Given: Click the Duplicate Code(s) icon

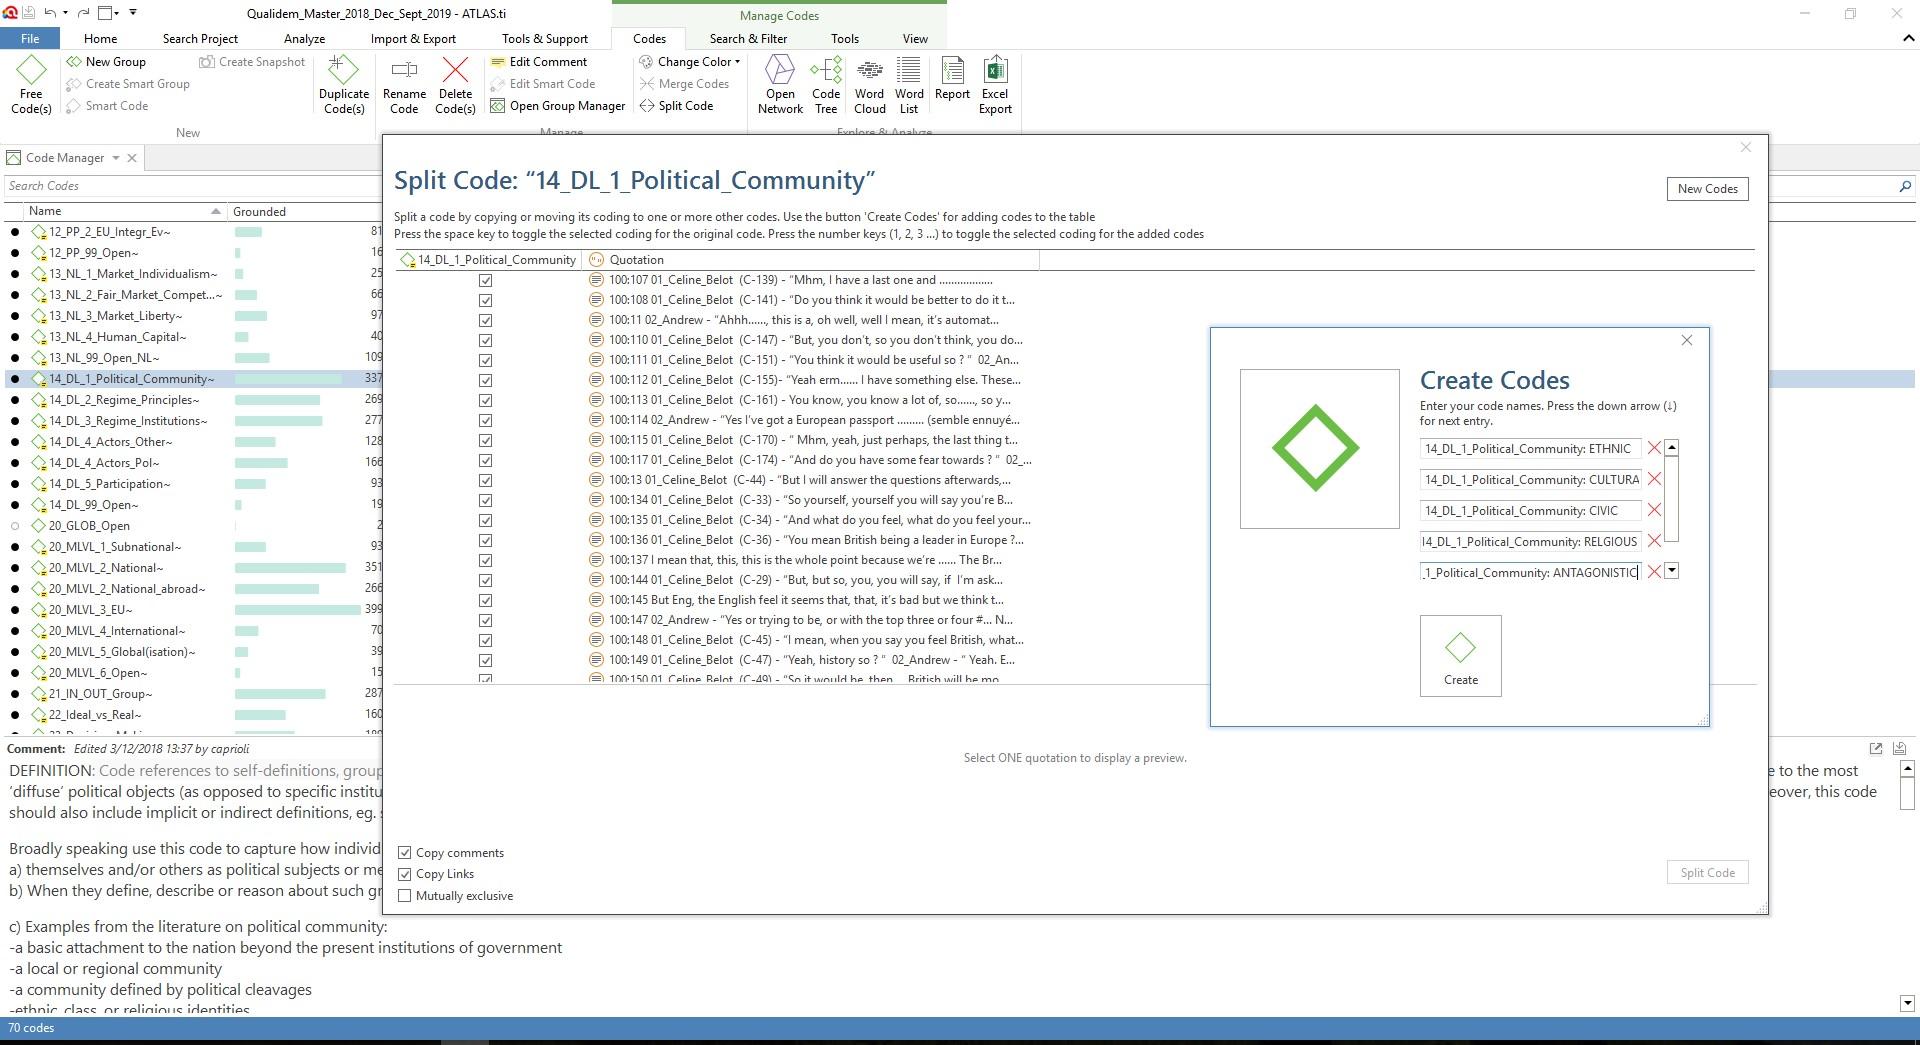Looking at the screenshot, I should 344,85.
